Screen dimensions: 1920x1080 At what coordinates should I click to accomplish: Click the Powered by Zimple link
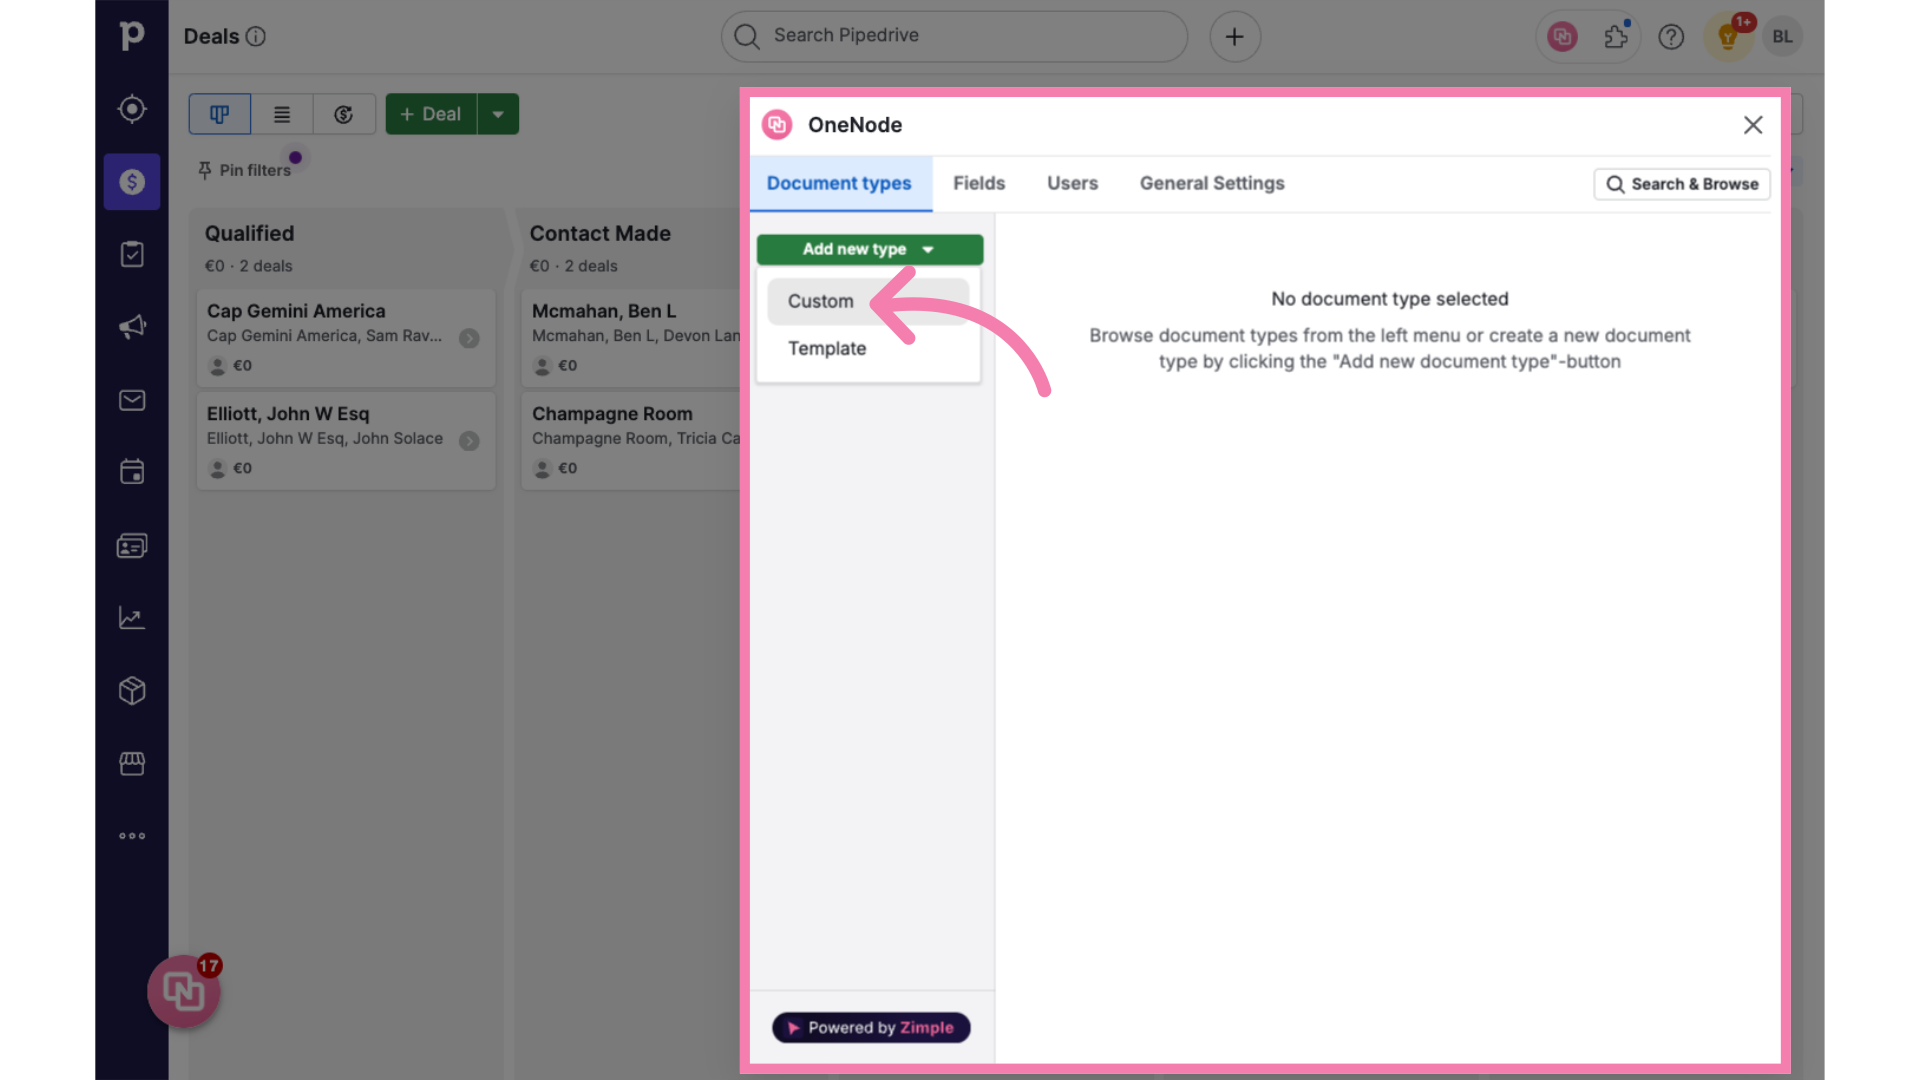870,1027
